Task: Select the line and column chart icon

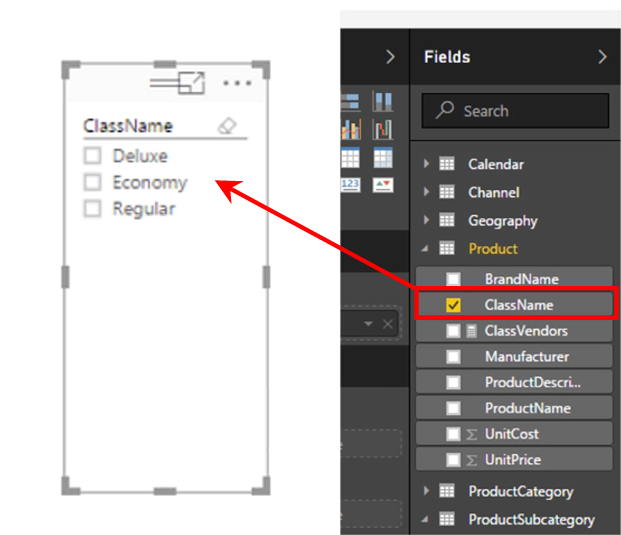Action: 351,129
